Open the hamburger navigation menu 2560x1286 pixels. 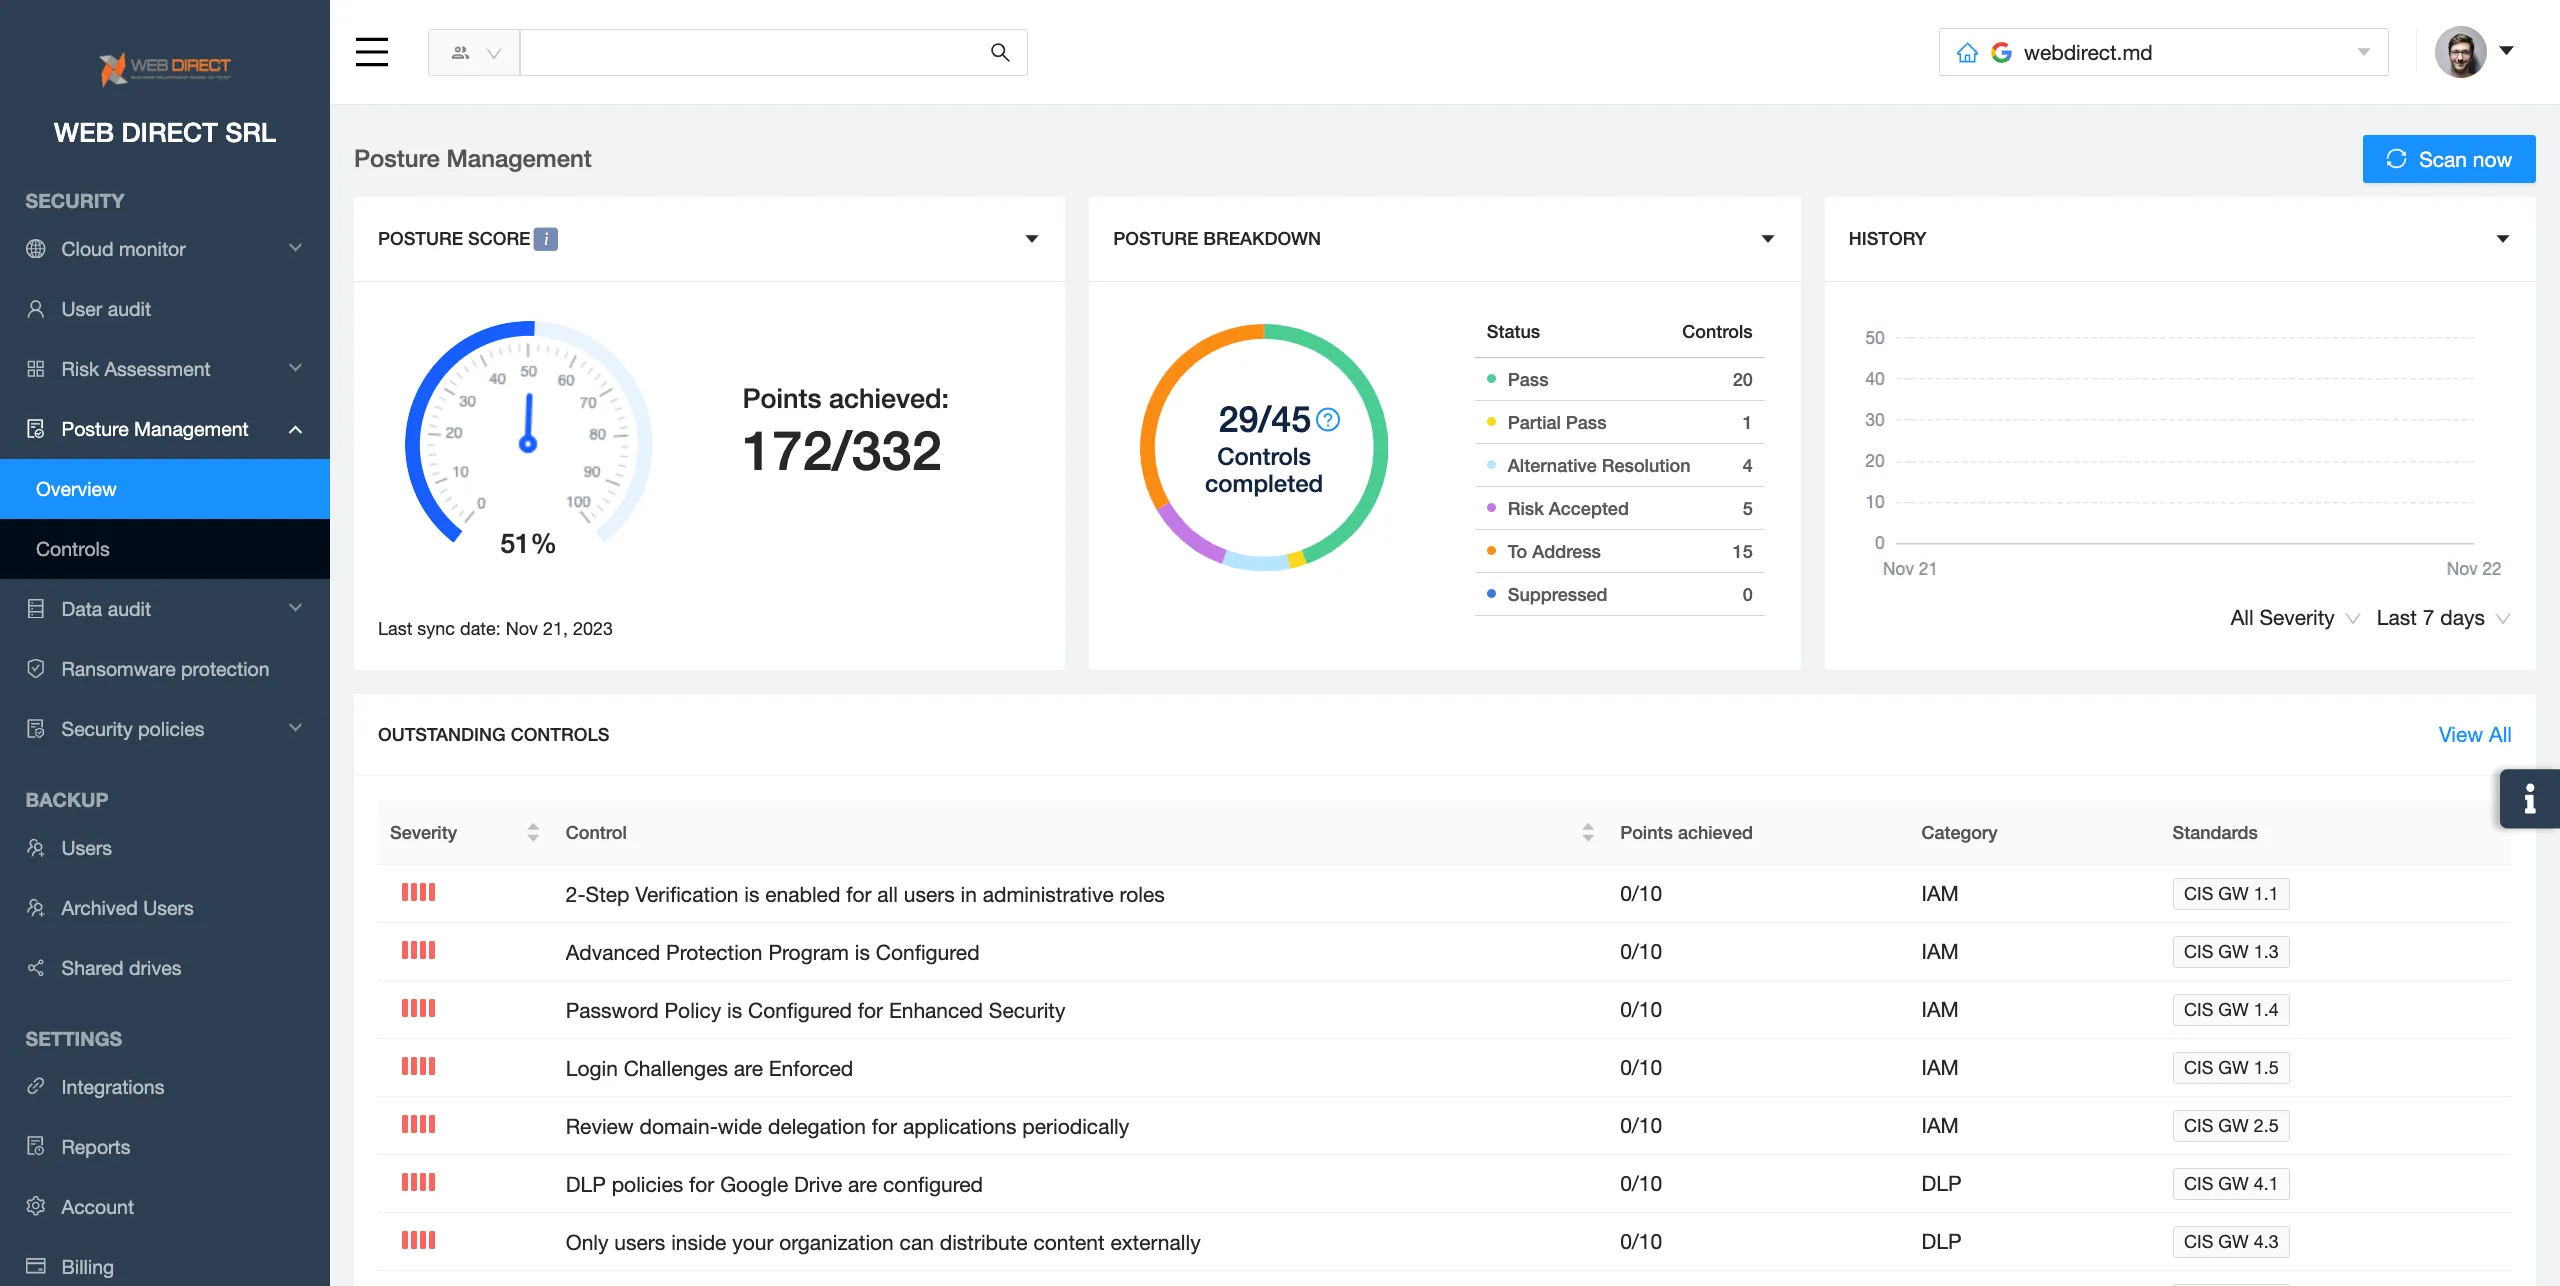[x=371, y=52]
